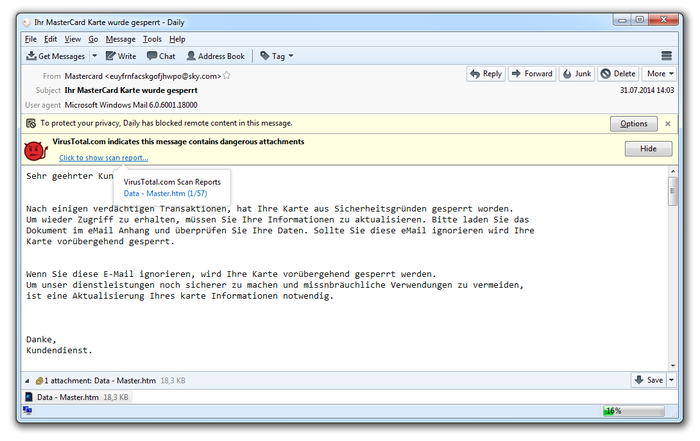Click remote content Options button

pyautogui.click(x=633, y=124)
